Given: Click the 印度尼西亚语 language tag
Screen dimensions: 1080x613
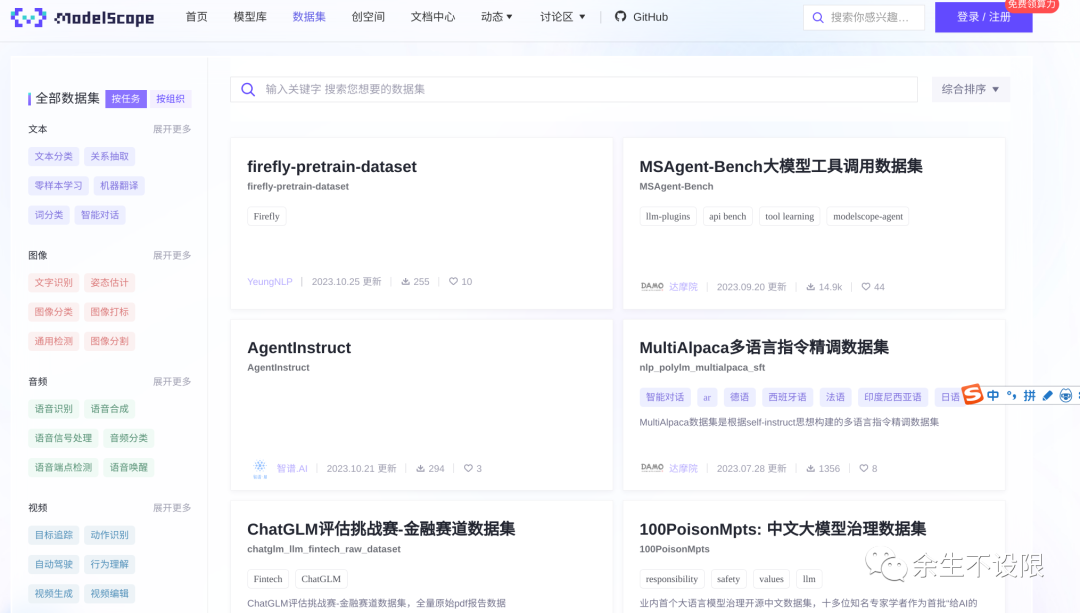Looking at the screenshot, I should tap(893, 397).
